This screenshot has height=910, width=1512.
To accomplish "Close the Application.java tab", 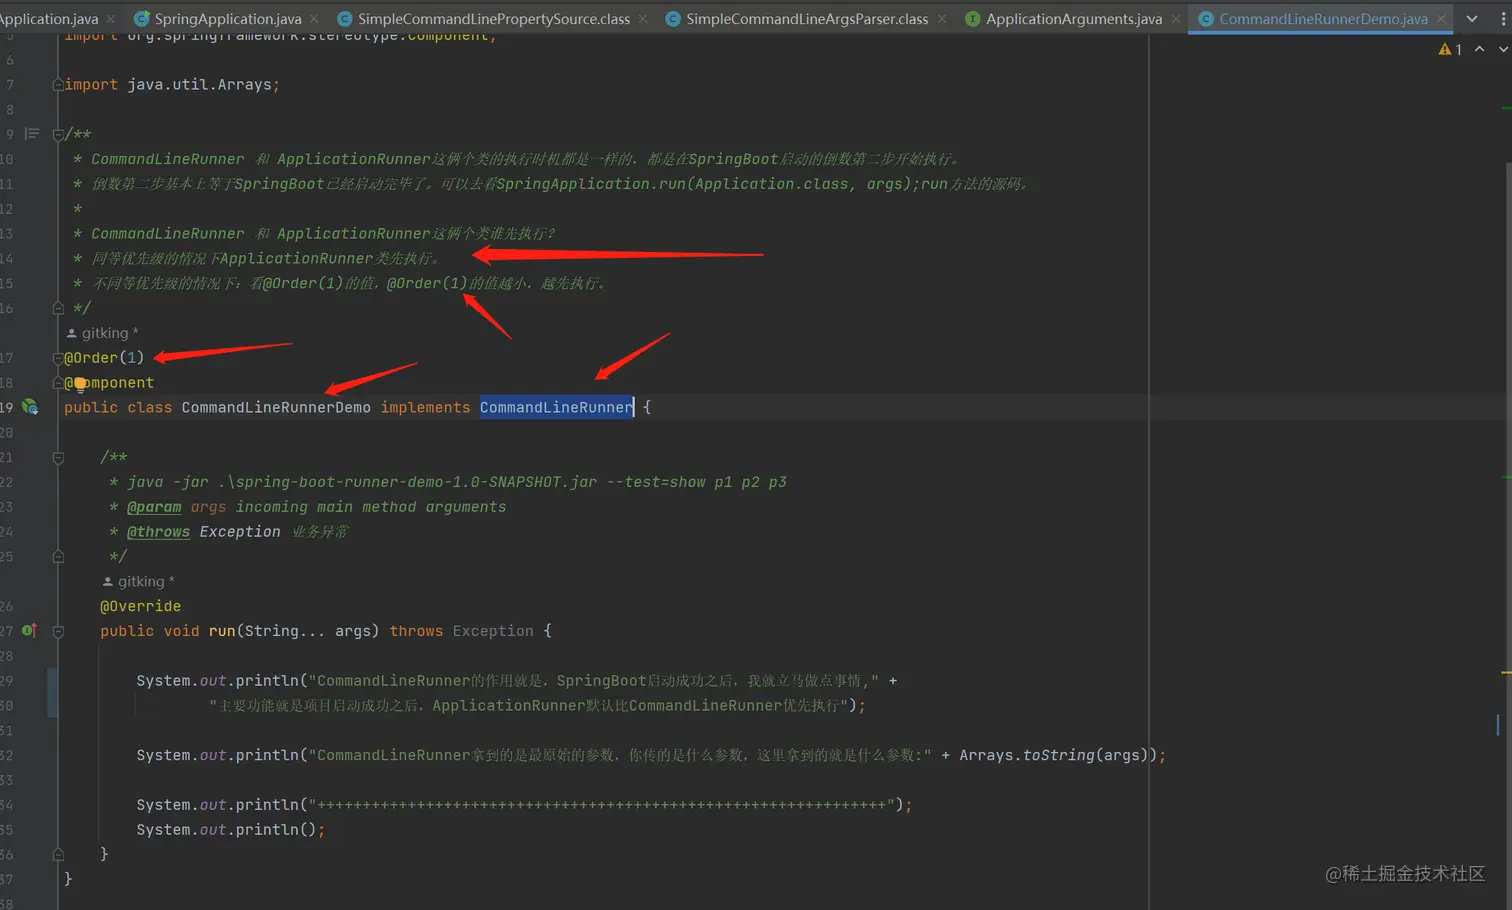I will coord(110,18).
